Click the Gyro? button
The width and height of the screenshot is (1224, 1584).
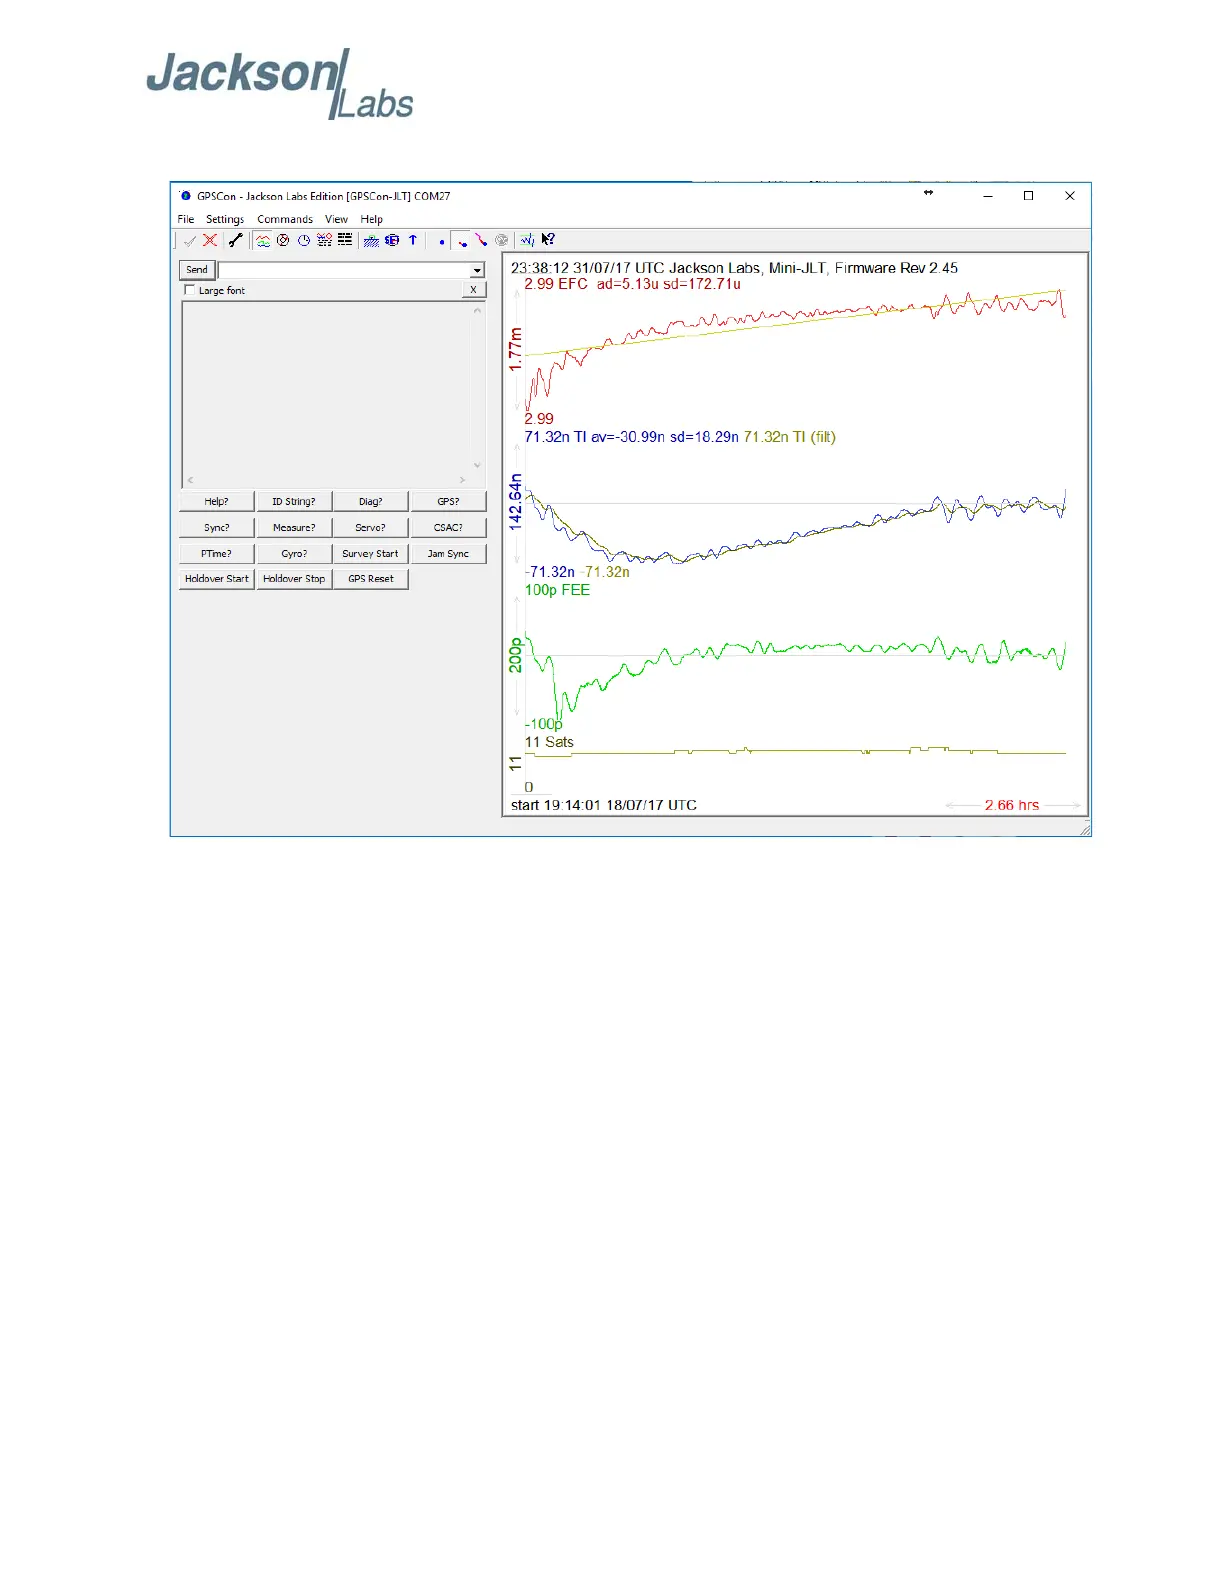click(x=294, y=554)
